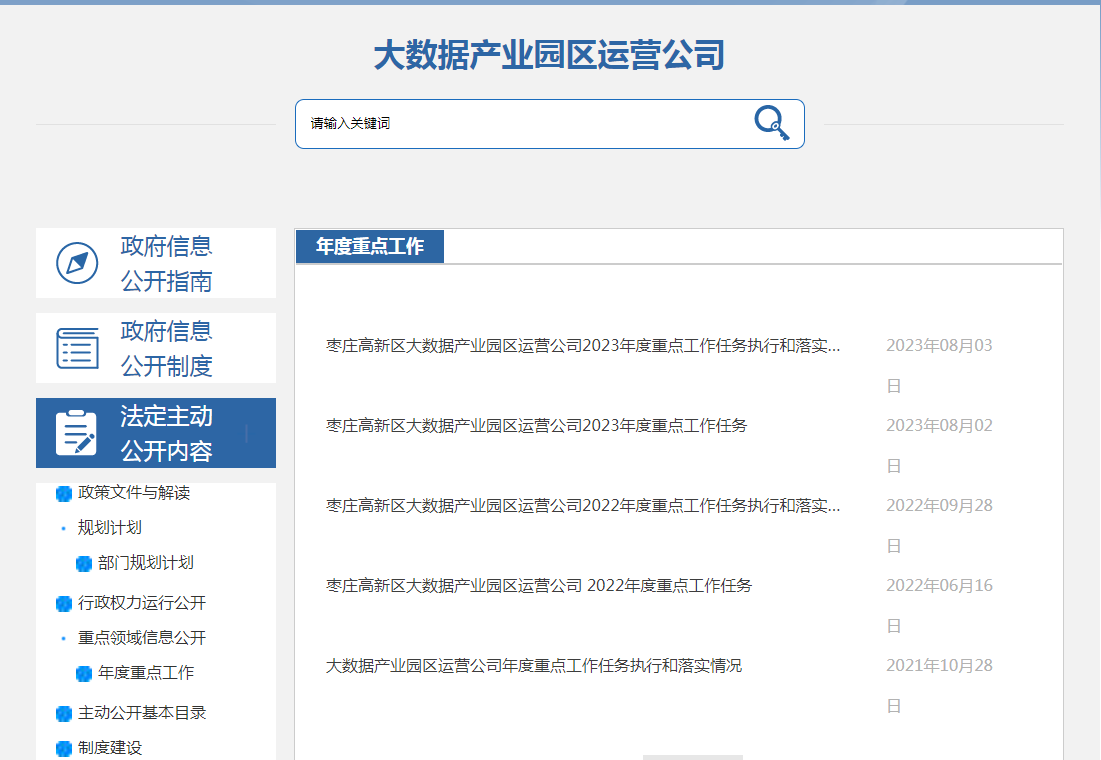
Task: Open 2023年度重点工作任务执行和落实 article link
Action: click(583, 346)
